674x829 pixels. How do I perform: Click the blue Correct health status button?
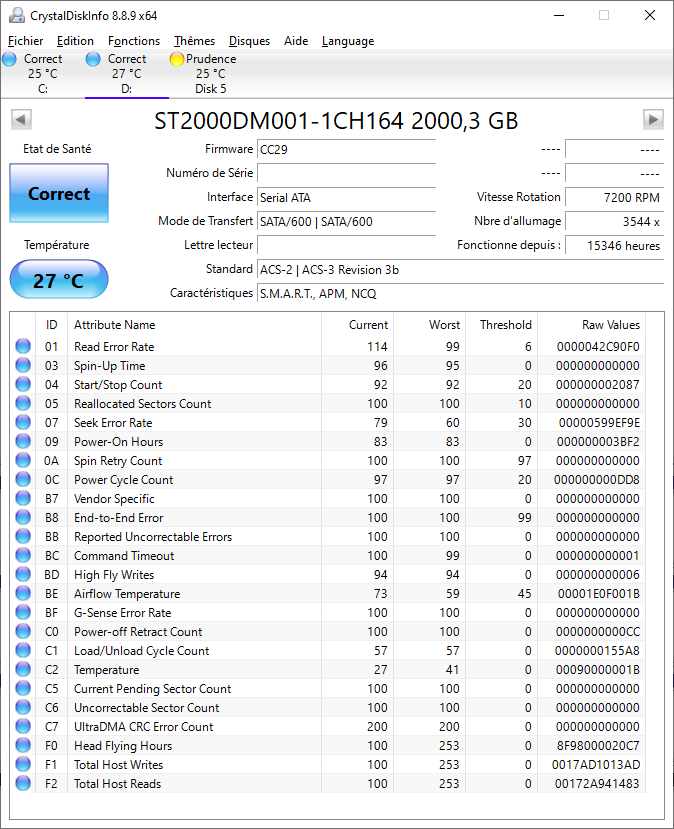(x=59, y=194)
